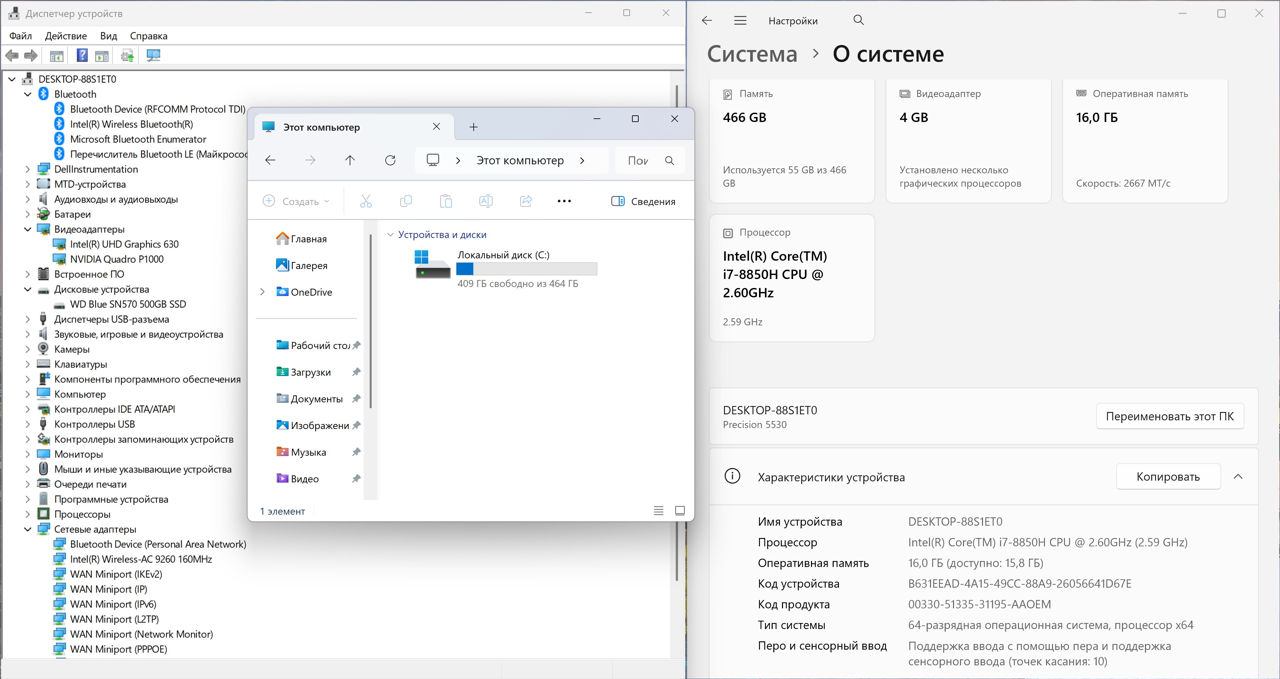Switch Explorer to large thumbnails view
The image size is (1280, 679).
tap(680, 510)
